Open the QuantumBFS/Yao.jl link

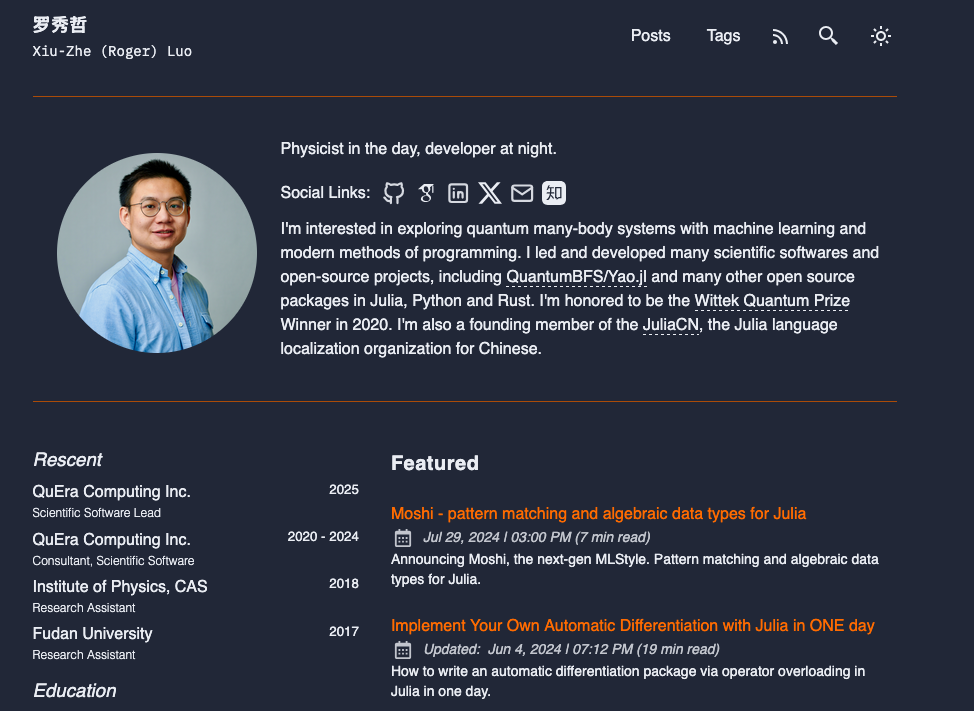[x=576, y=276]
